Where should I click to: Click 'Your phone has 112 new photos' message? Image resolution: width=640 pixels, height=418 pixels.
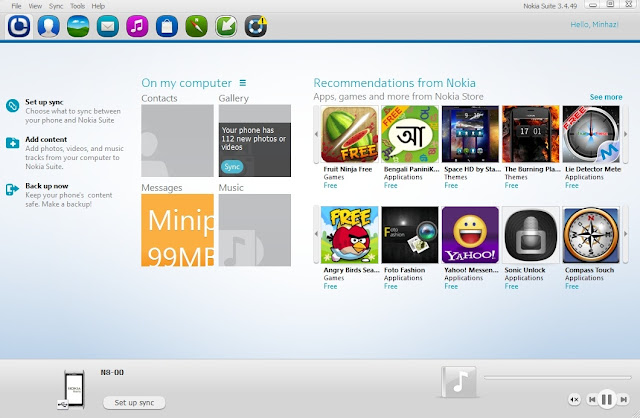253,139
